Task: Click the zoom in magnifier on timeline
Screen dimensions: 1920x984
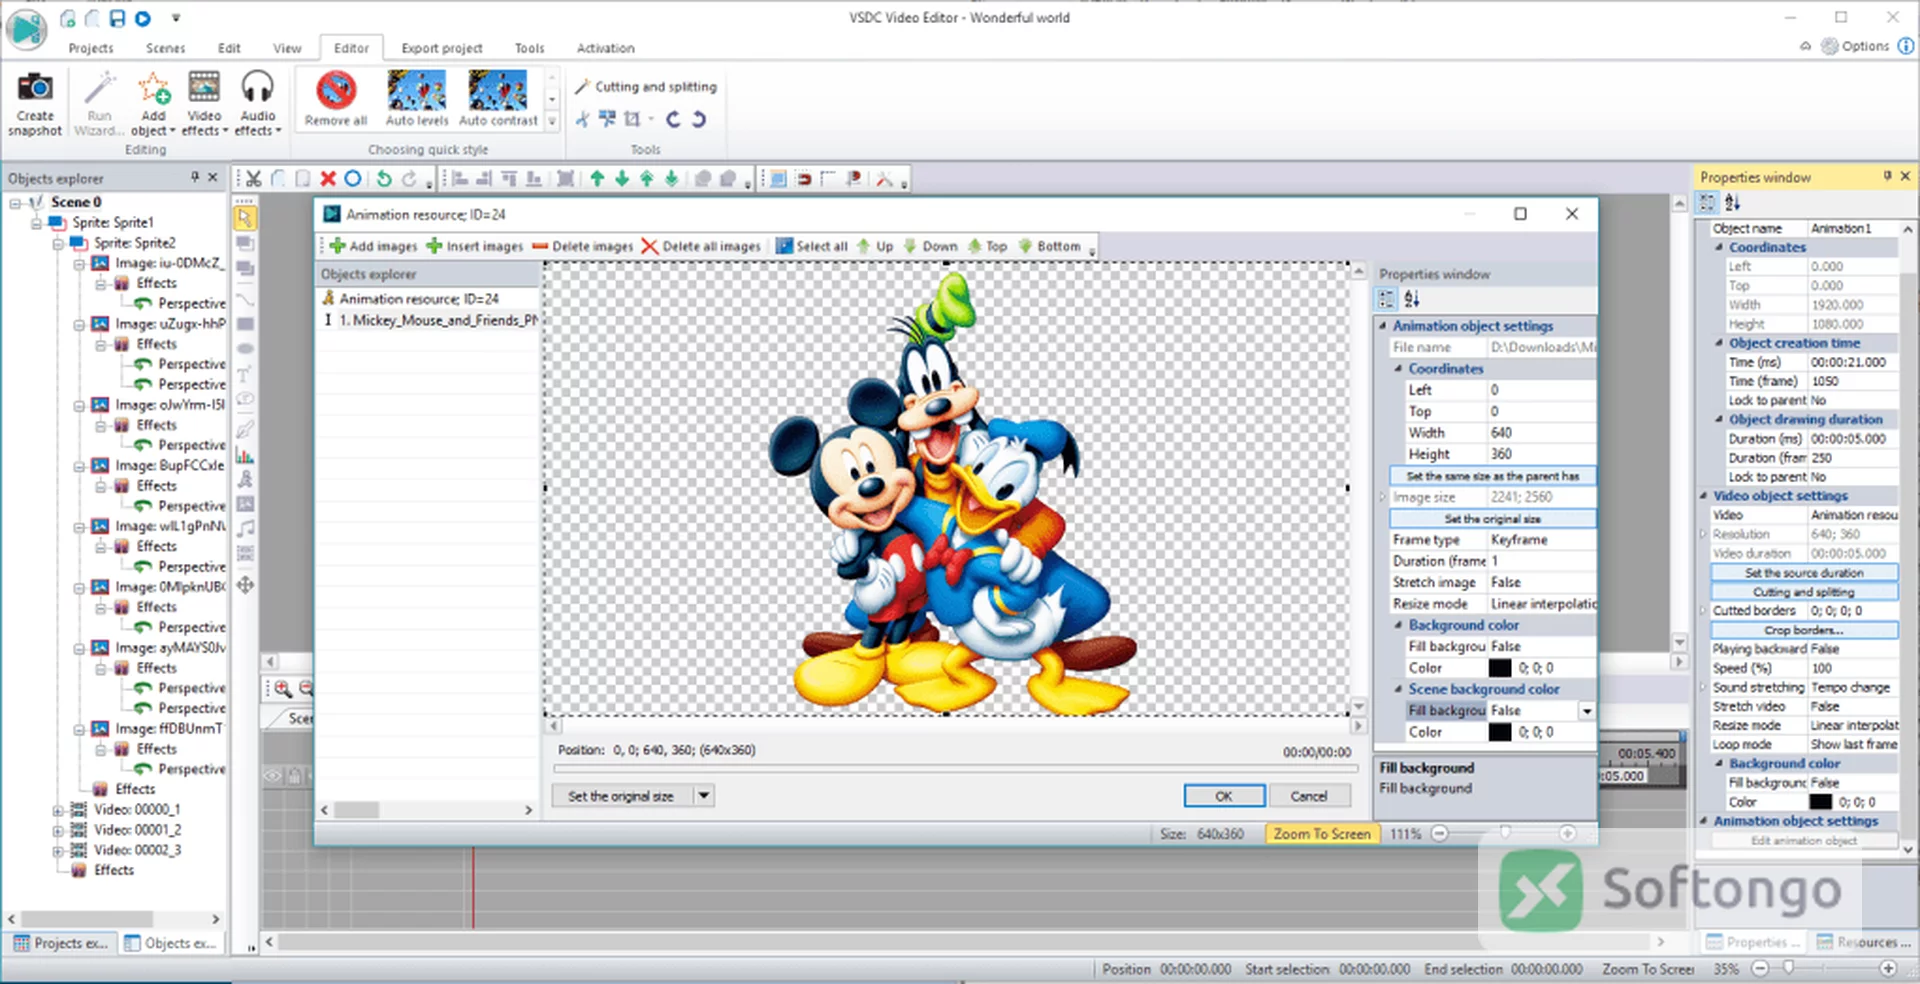Action: (283, 689)
